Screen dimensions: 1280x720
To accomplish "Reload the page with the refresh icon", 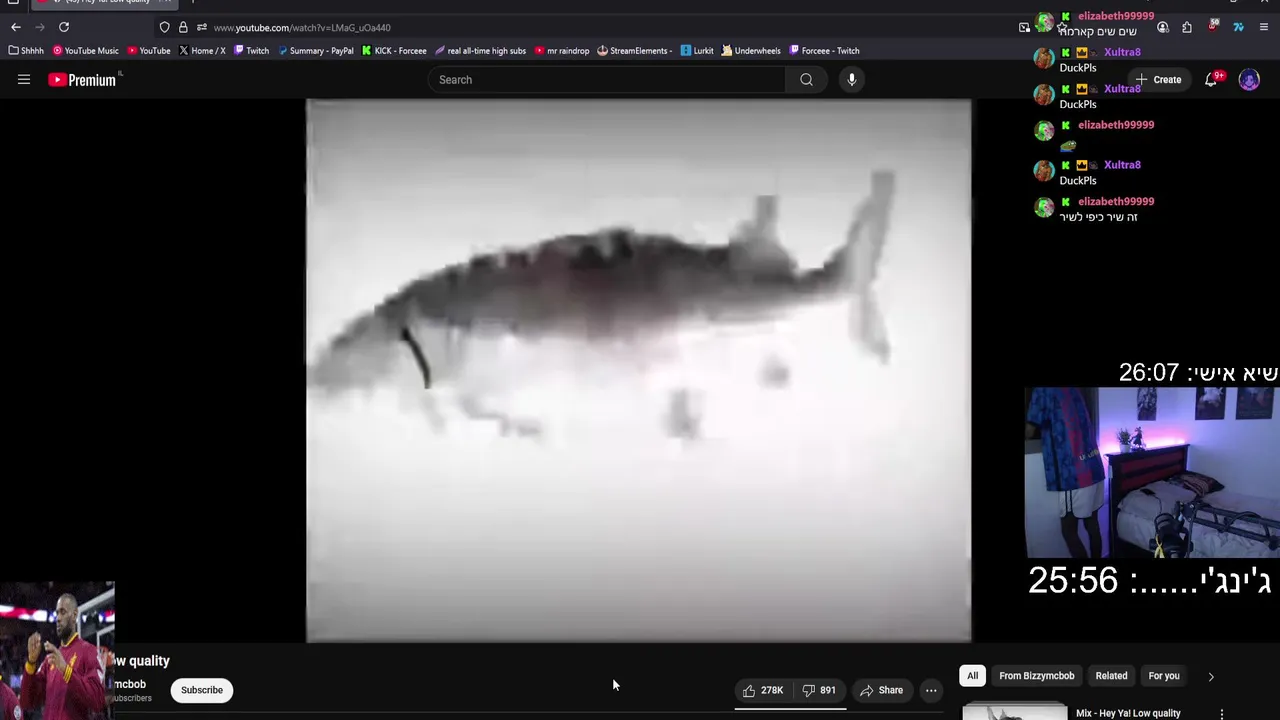I will (x=64, y=27).
